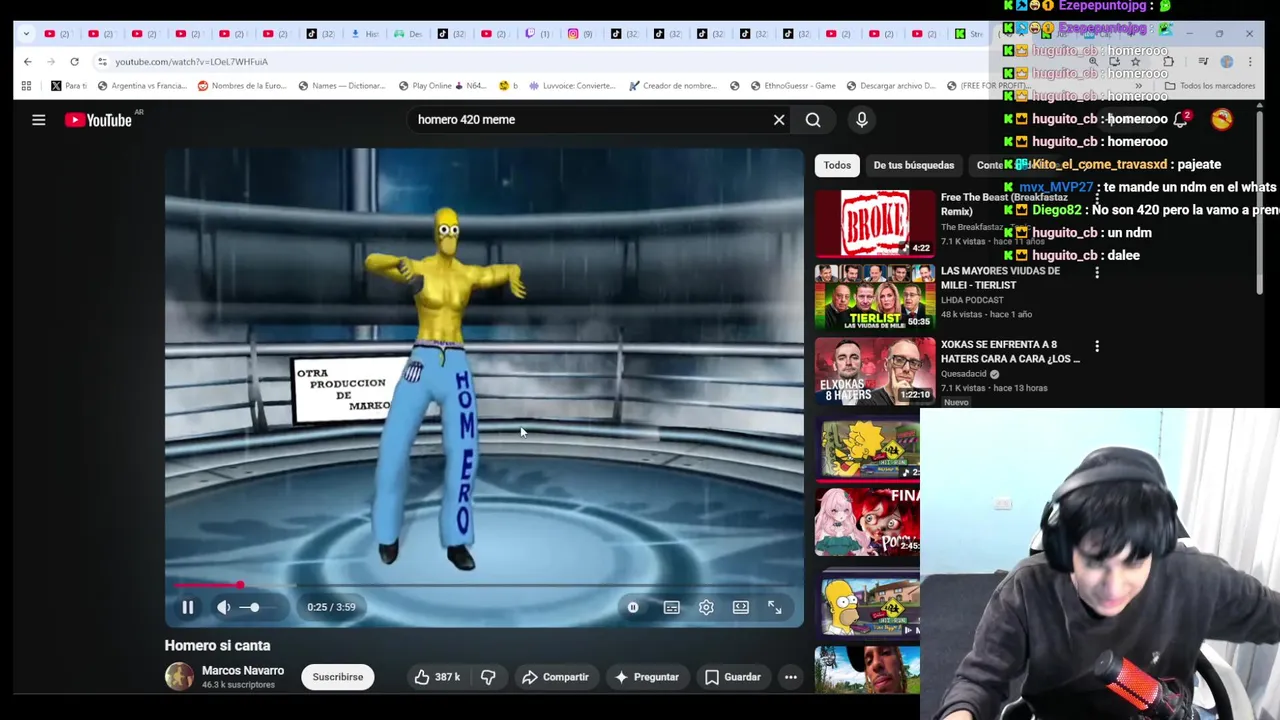Image resolution: width=1280 pixels, height=720 pixels.
Task: Reload the page with refresh icon
Action: click(x=74, y=62)
